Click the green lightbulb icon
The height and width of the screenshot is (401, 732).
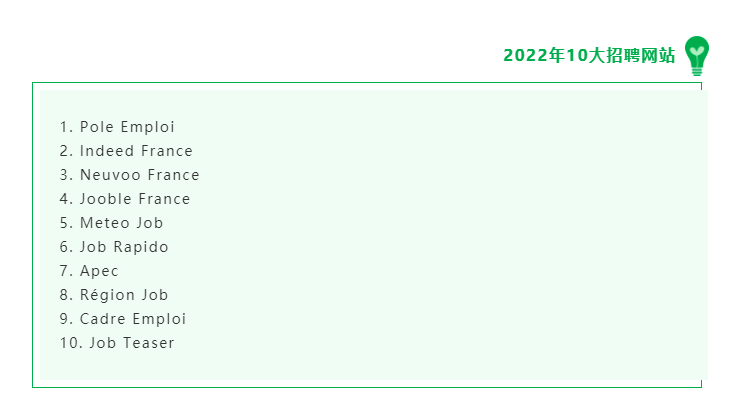[x=697, y=56]
